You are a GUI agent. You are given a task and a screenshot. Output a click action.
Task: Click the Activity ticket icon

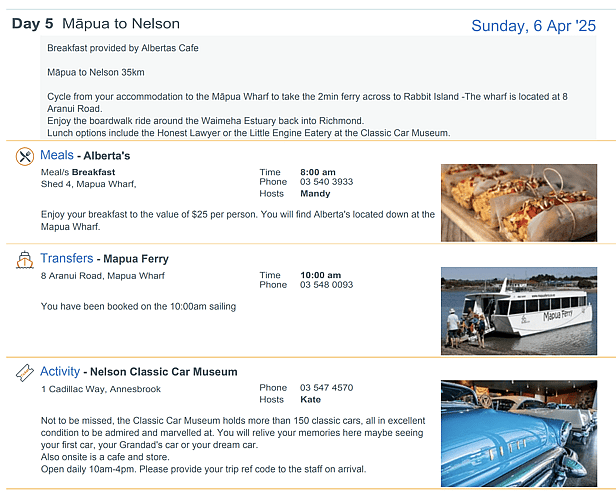25,373
